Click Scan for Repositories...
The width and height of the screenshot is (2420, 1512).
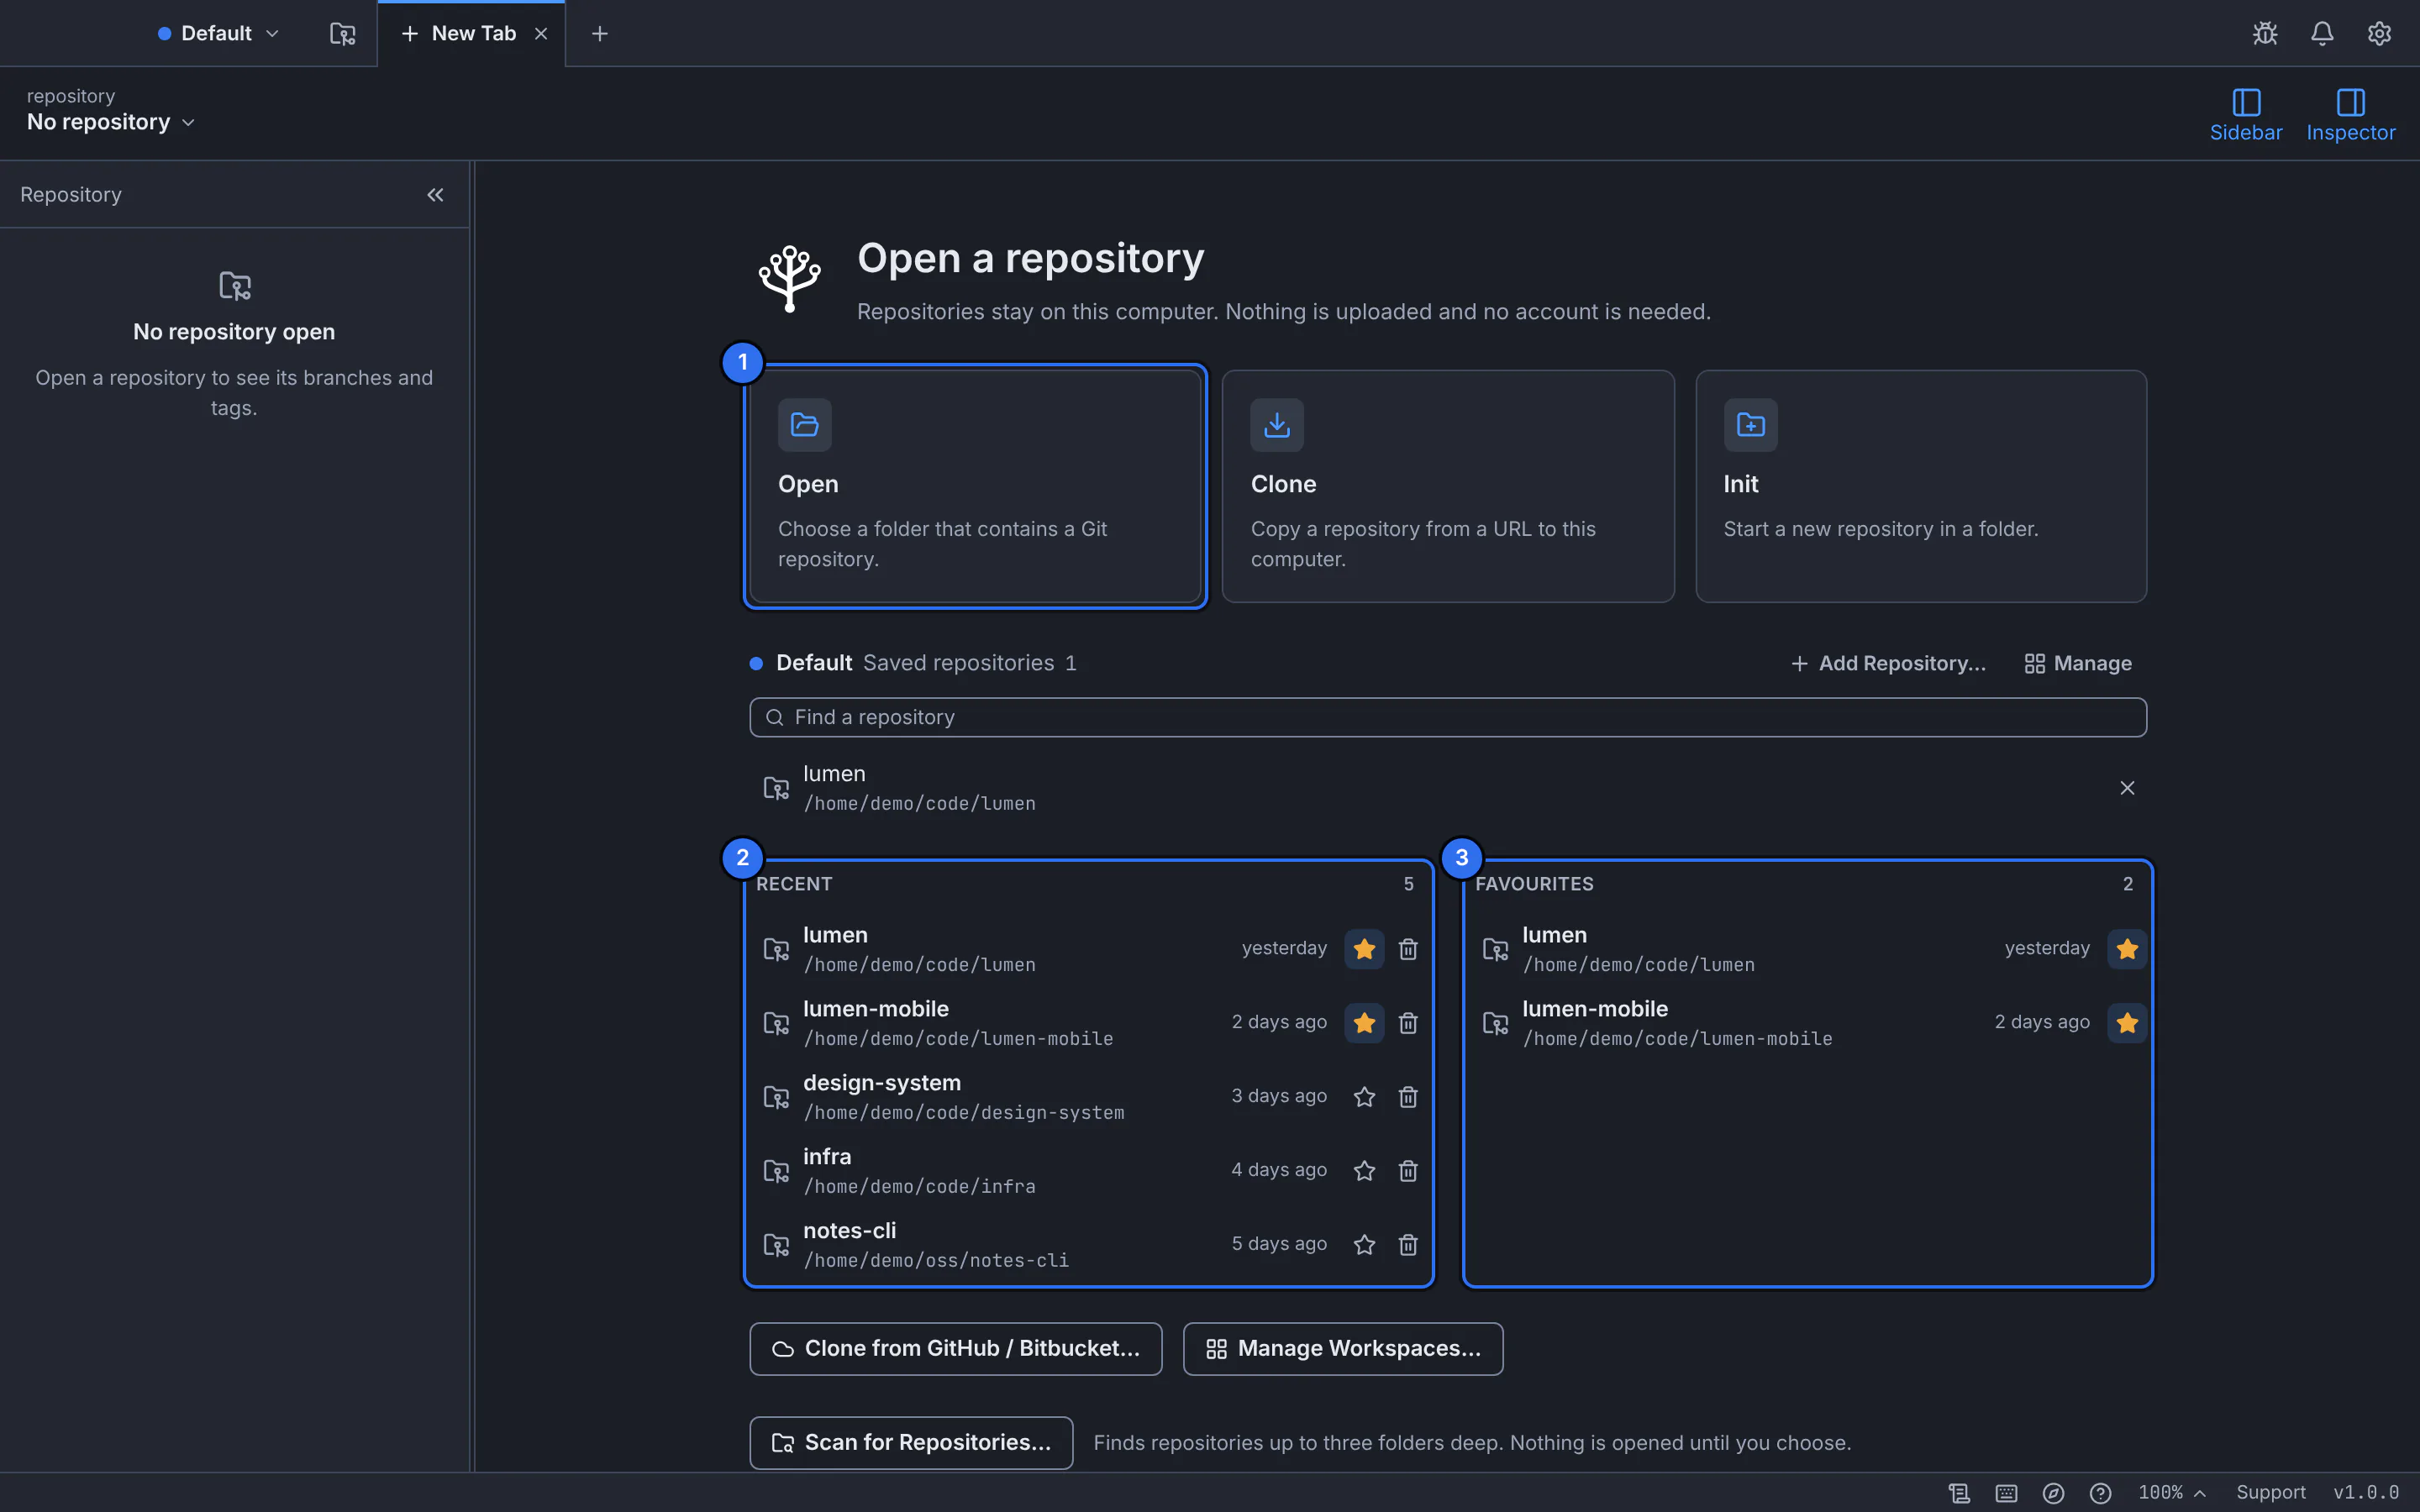click(x=911, y=1443)
